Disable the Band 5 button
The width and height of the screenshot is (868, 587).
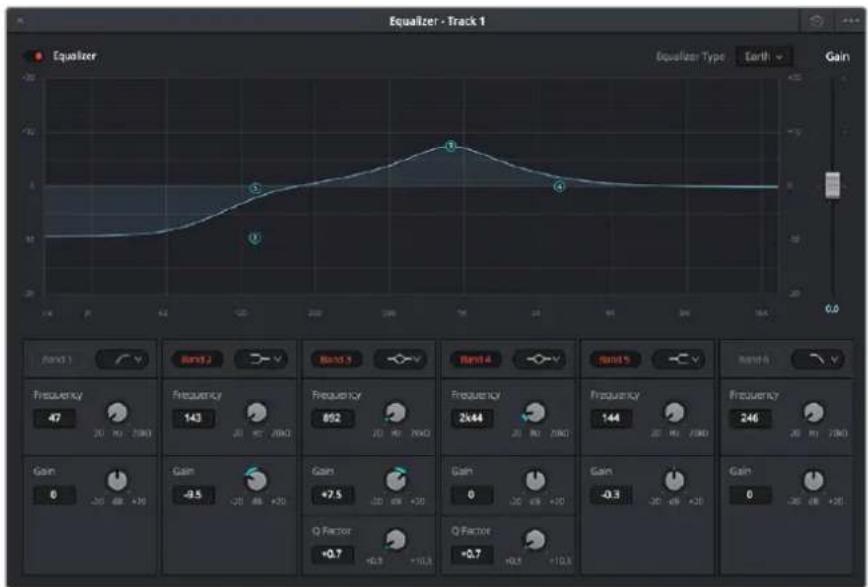(614, 359)
